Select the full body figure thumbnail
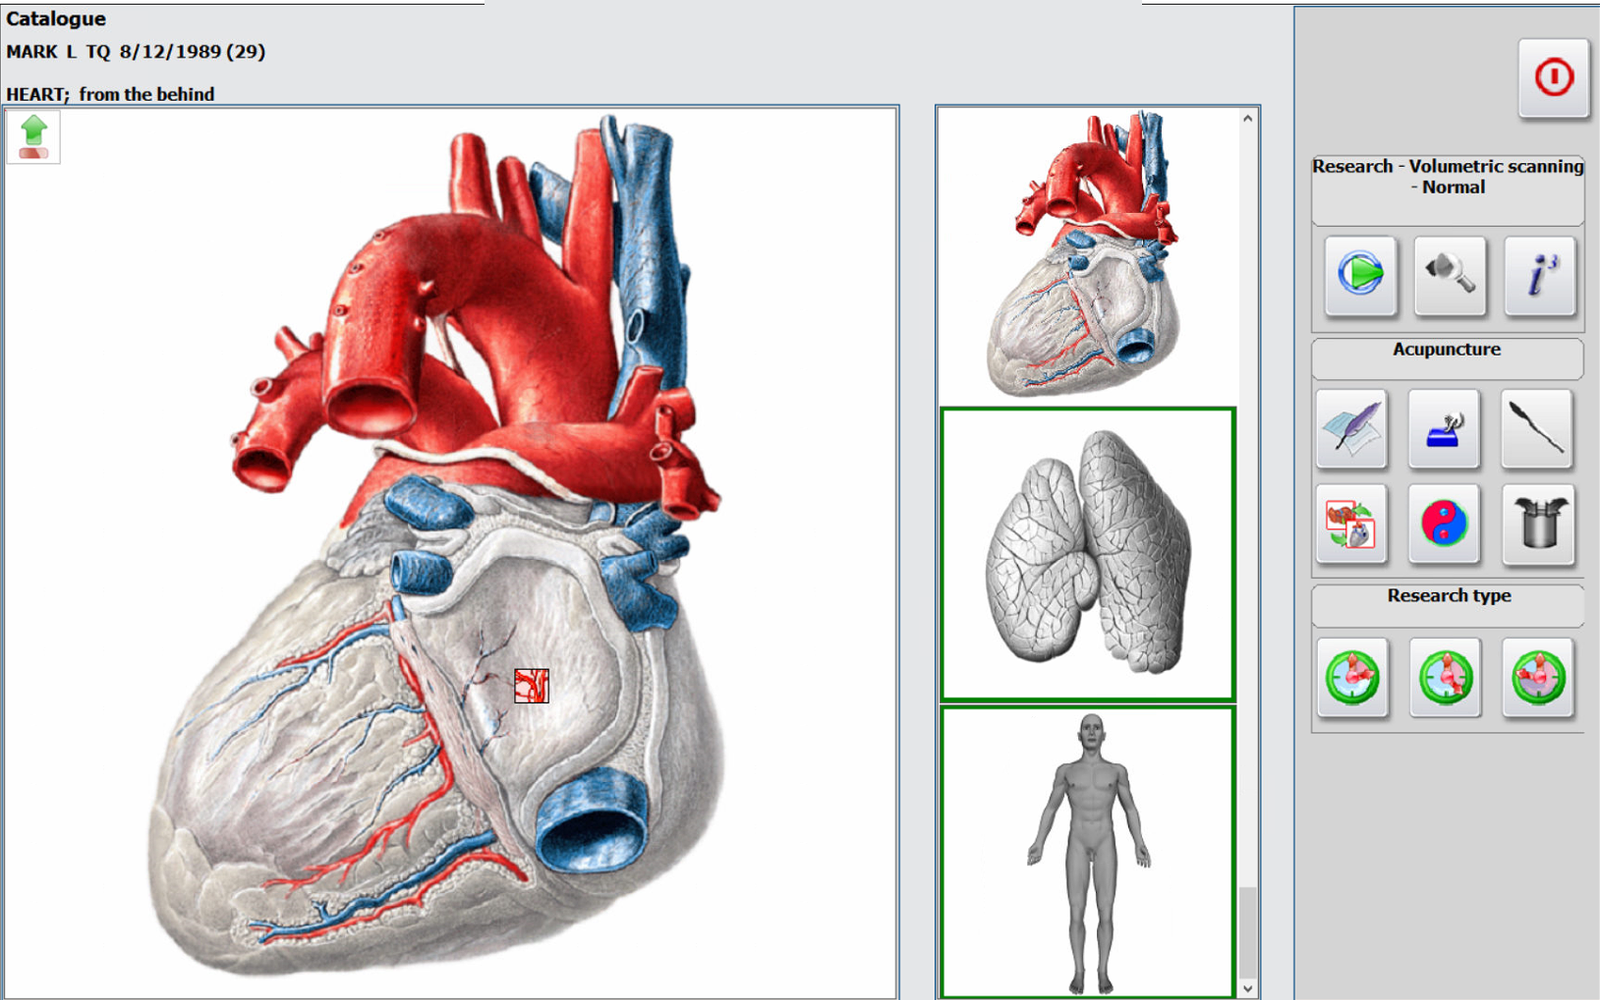This screenshot has width=1600, height=1000. 1087,852
